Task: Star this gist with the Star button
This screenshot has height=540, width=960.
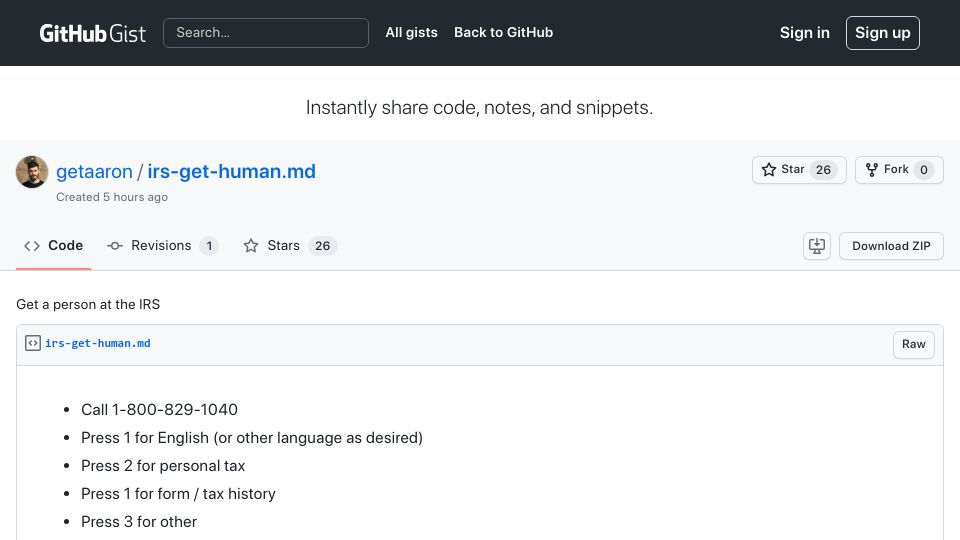Action: [x=799, y=170]
